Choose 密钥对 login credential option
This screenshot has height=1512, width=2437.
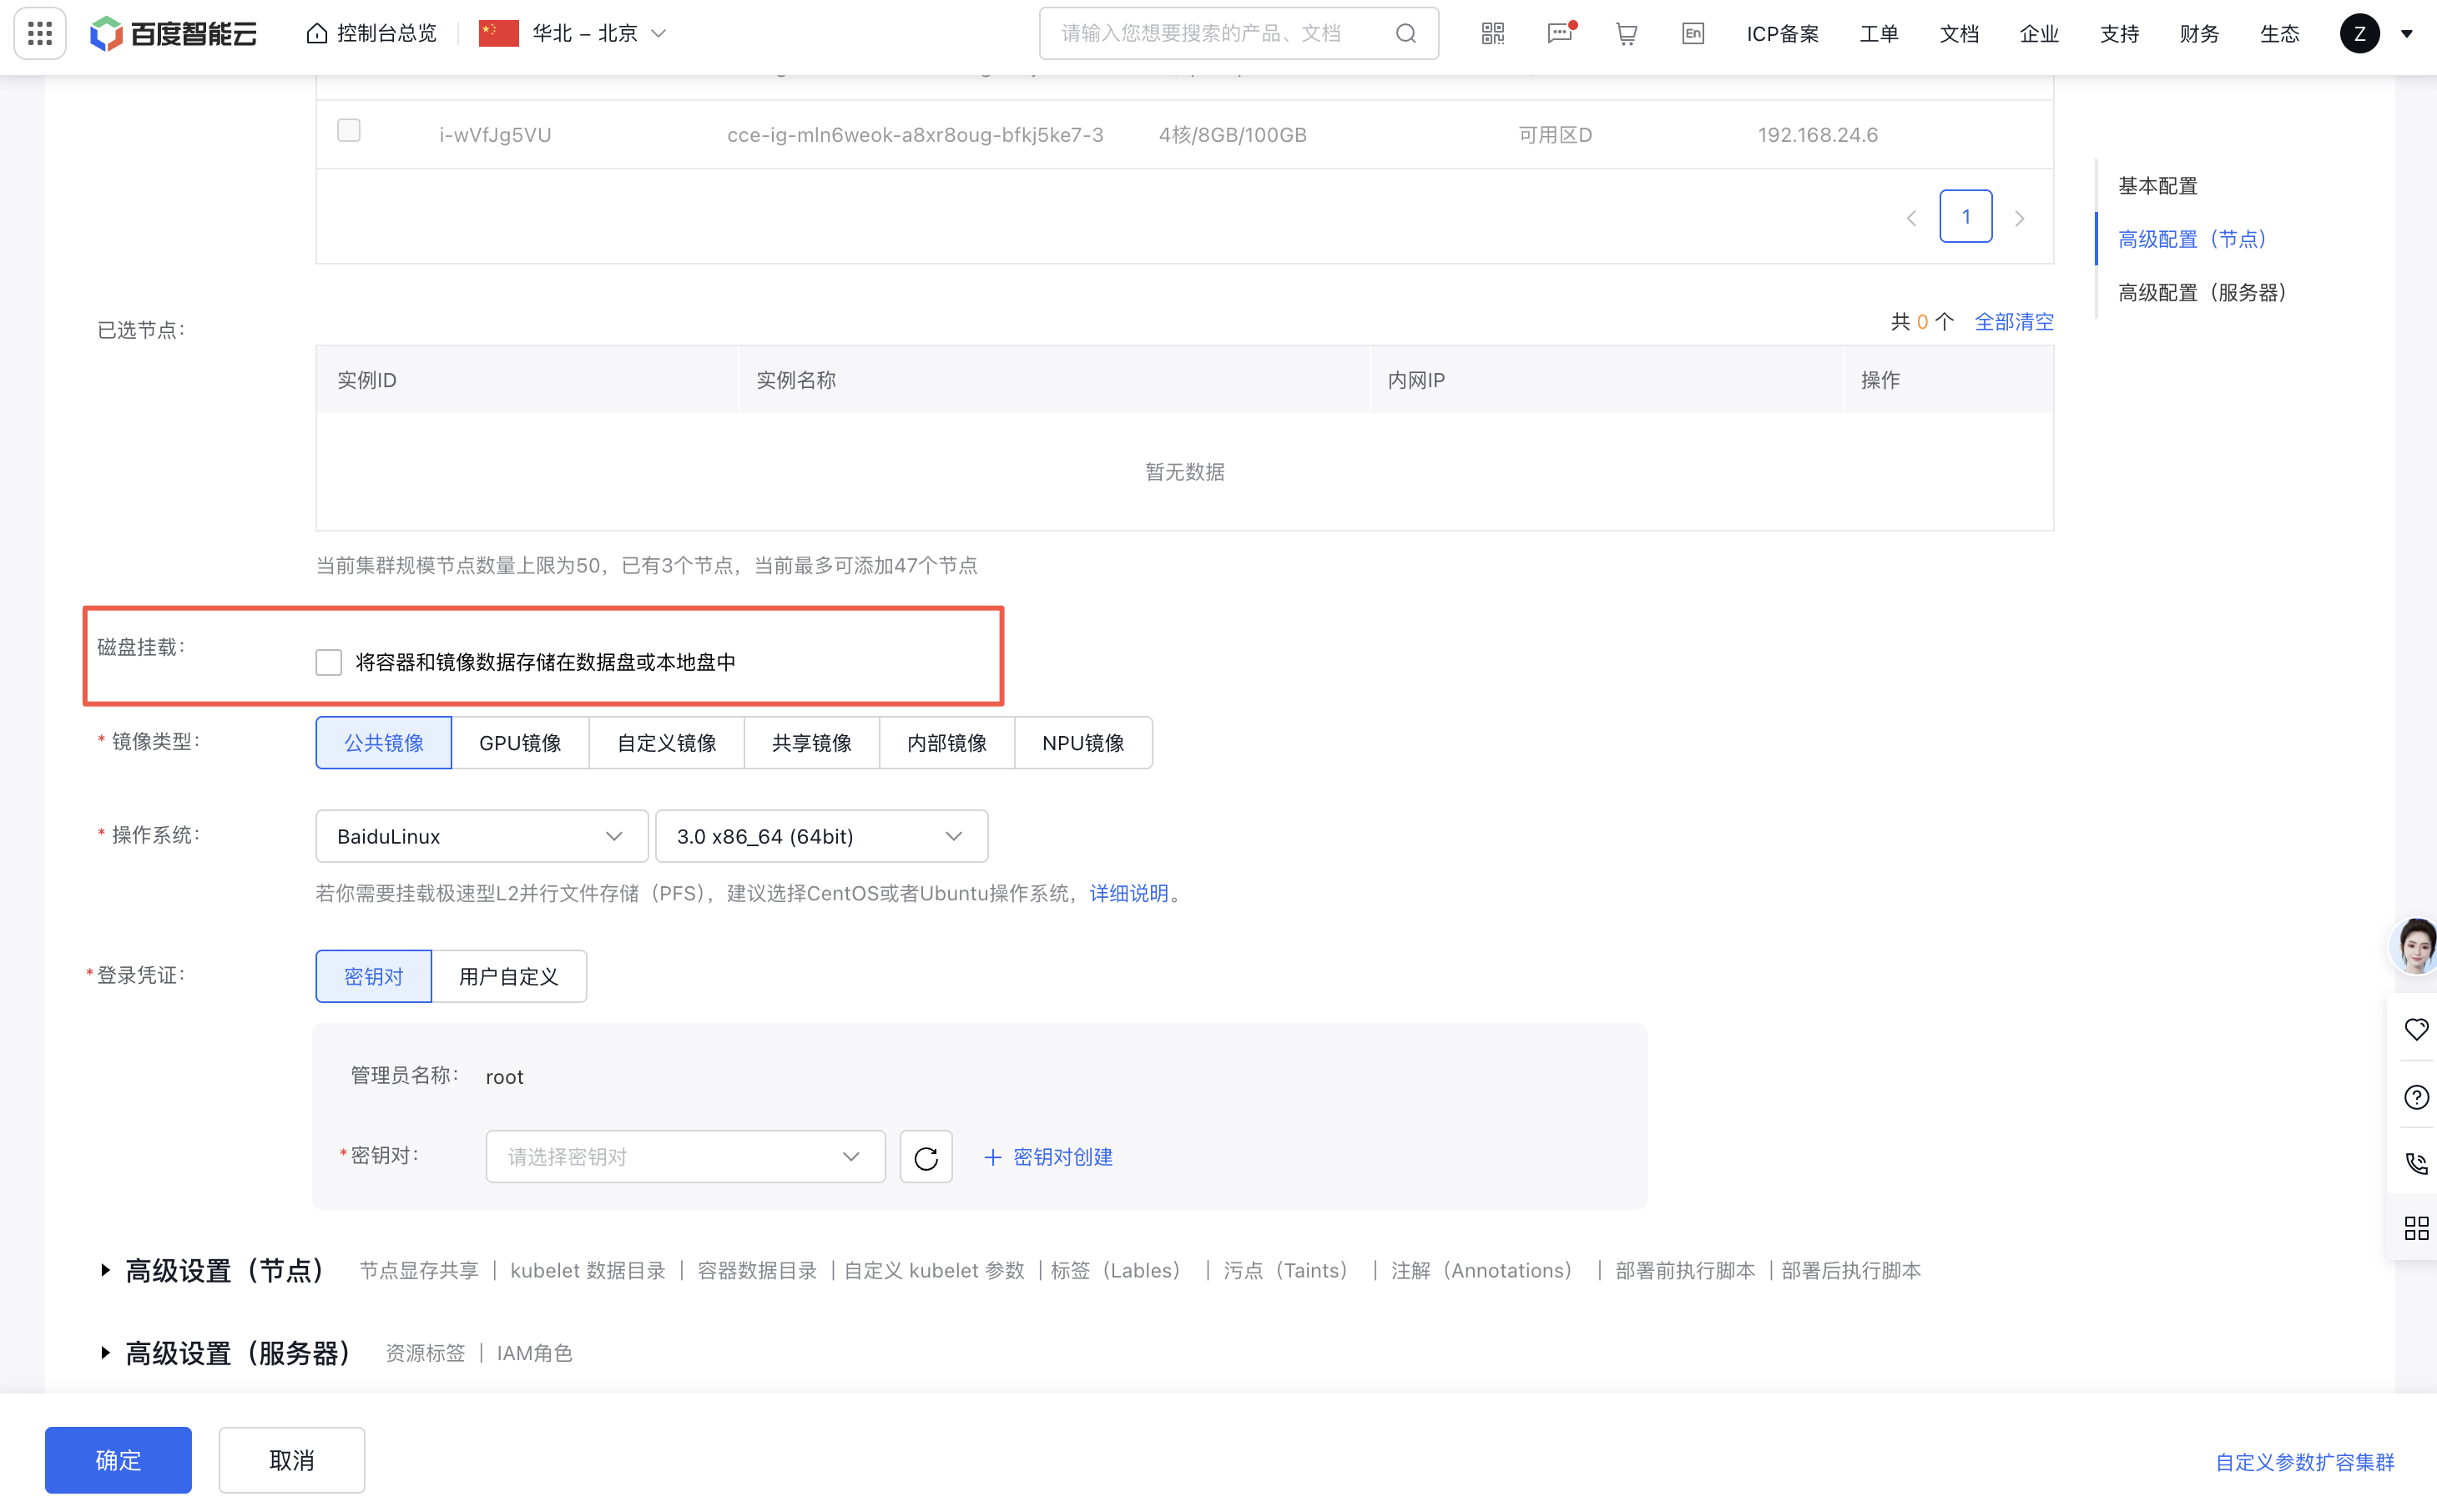(x=373, y=977)
